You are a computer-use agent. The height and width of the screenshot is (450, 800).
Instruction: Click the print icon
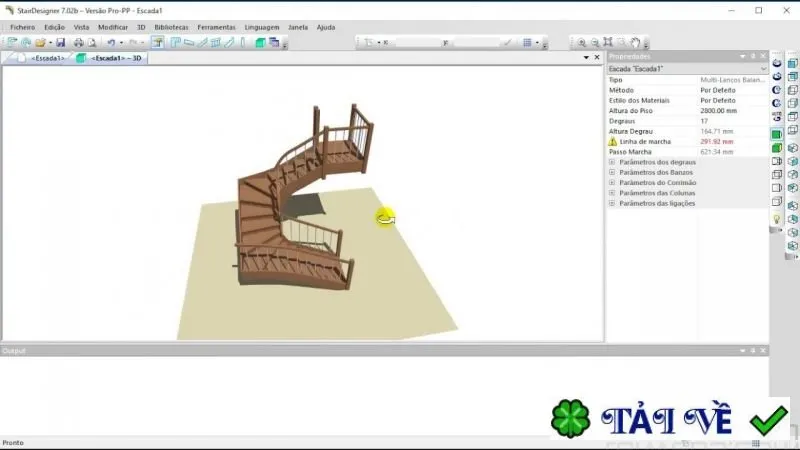(79, 42)
